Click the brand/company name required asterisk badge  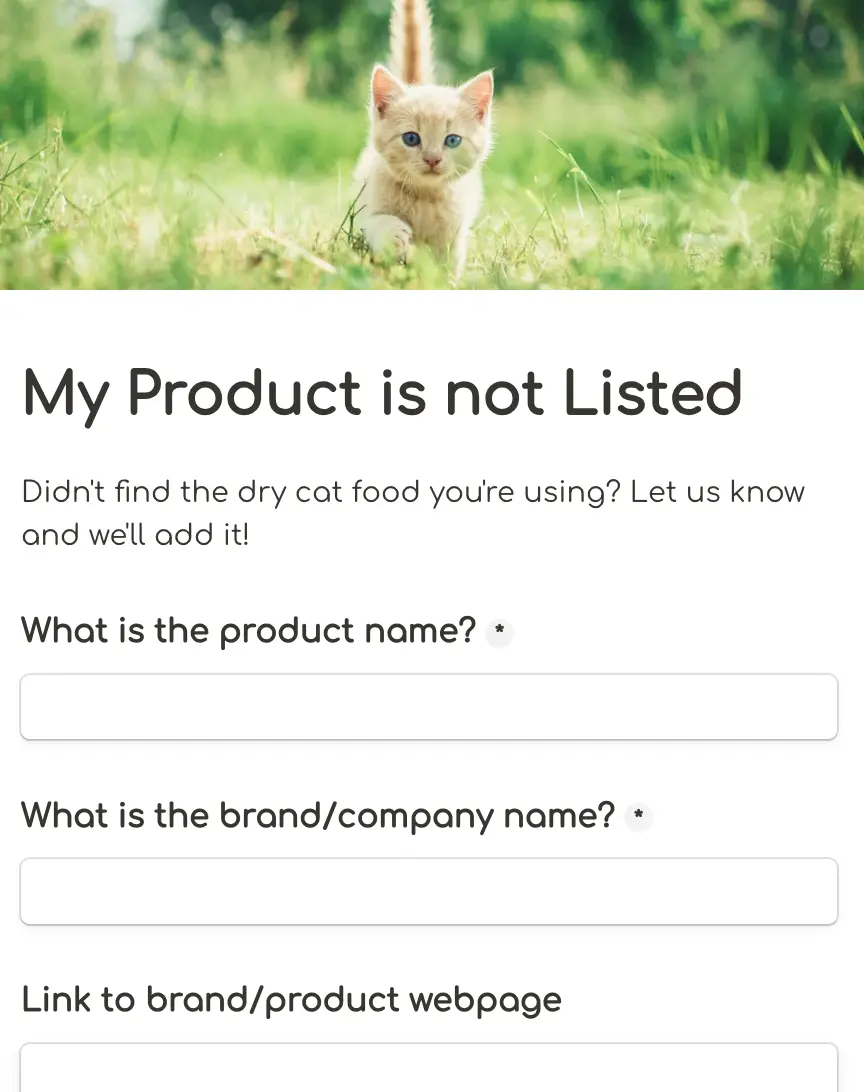point(638,816)
